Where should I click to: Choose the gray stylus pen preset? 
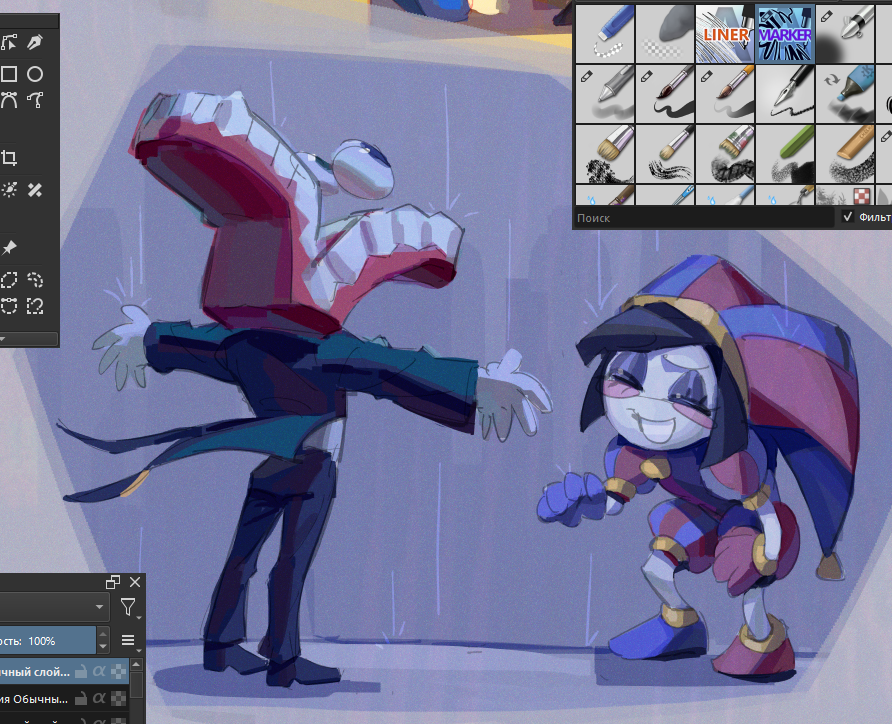[x=605, y=94]
